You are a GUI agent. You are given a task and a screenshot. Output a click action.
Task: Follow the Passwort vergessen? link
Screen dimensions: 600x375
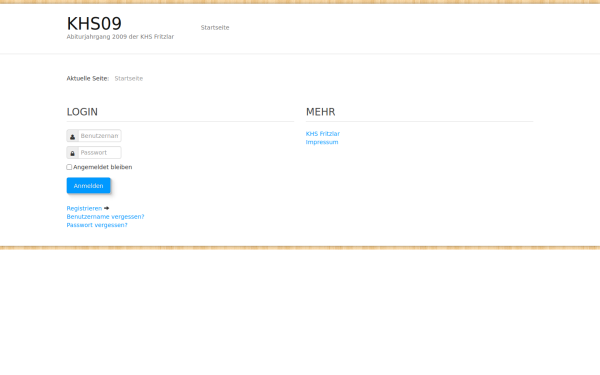tap(97, 225)
